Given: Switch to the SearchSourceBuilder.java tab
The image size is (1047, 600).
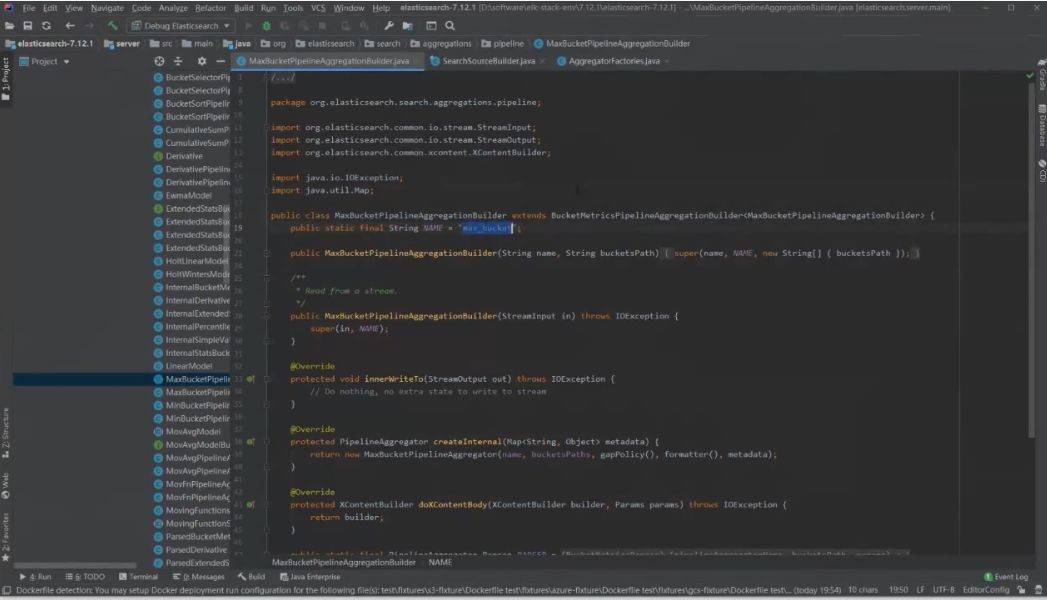Looking at the screenshot, I should point(488,61).
